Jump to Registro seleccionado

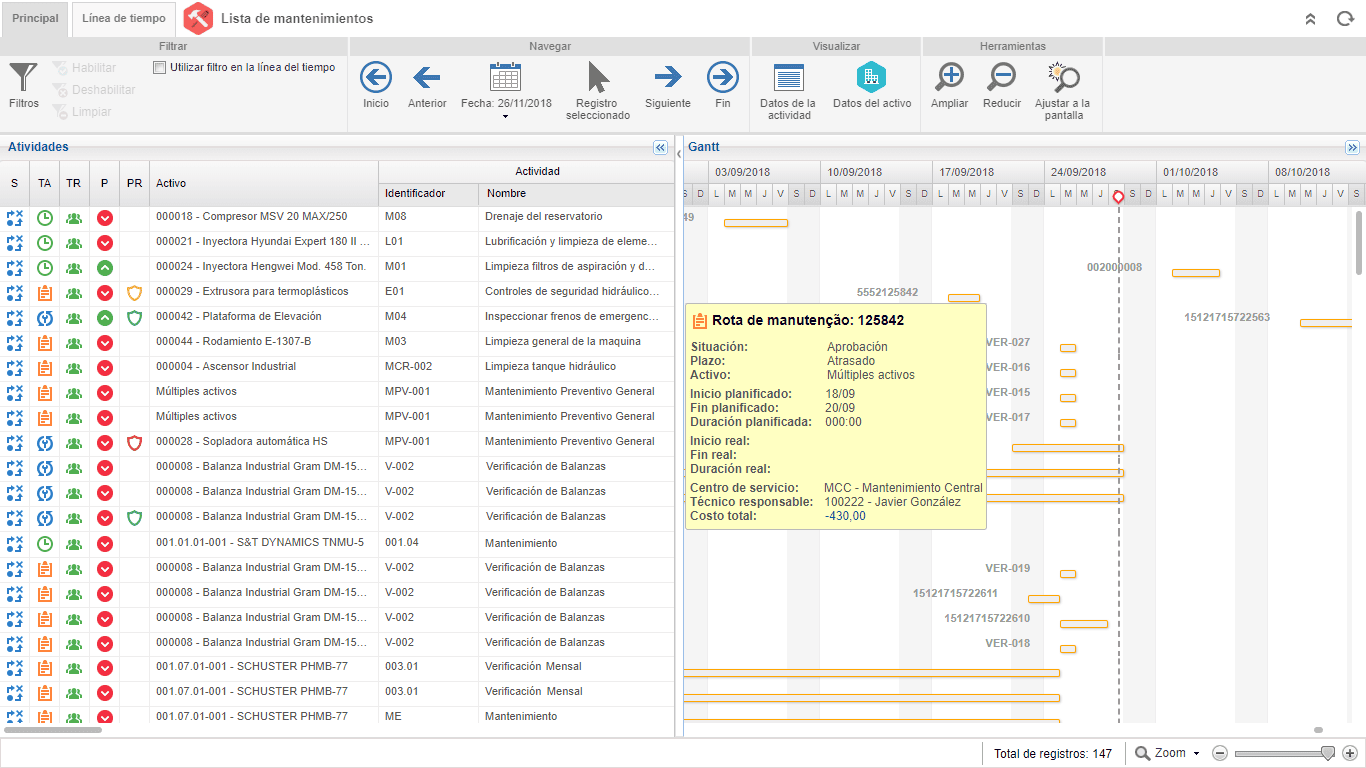pyautogui.click(x=598, y=91)
